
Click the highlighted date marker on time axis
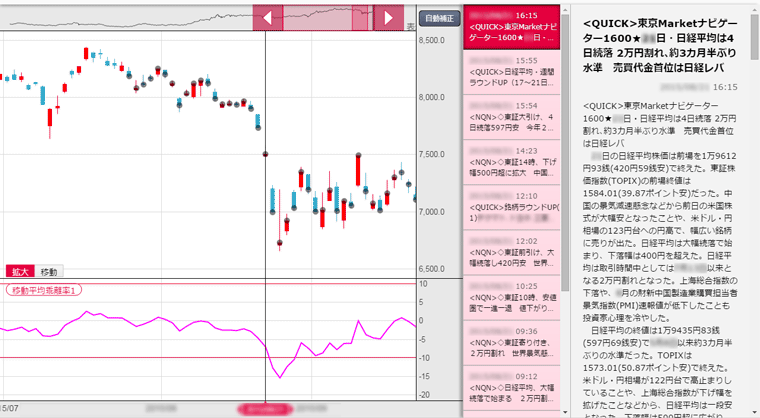264,409
